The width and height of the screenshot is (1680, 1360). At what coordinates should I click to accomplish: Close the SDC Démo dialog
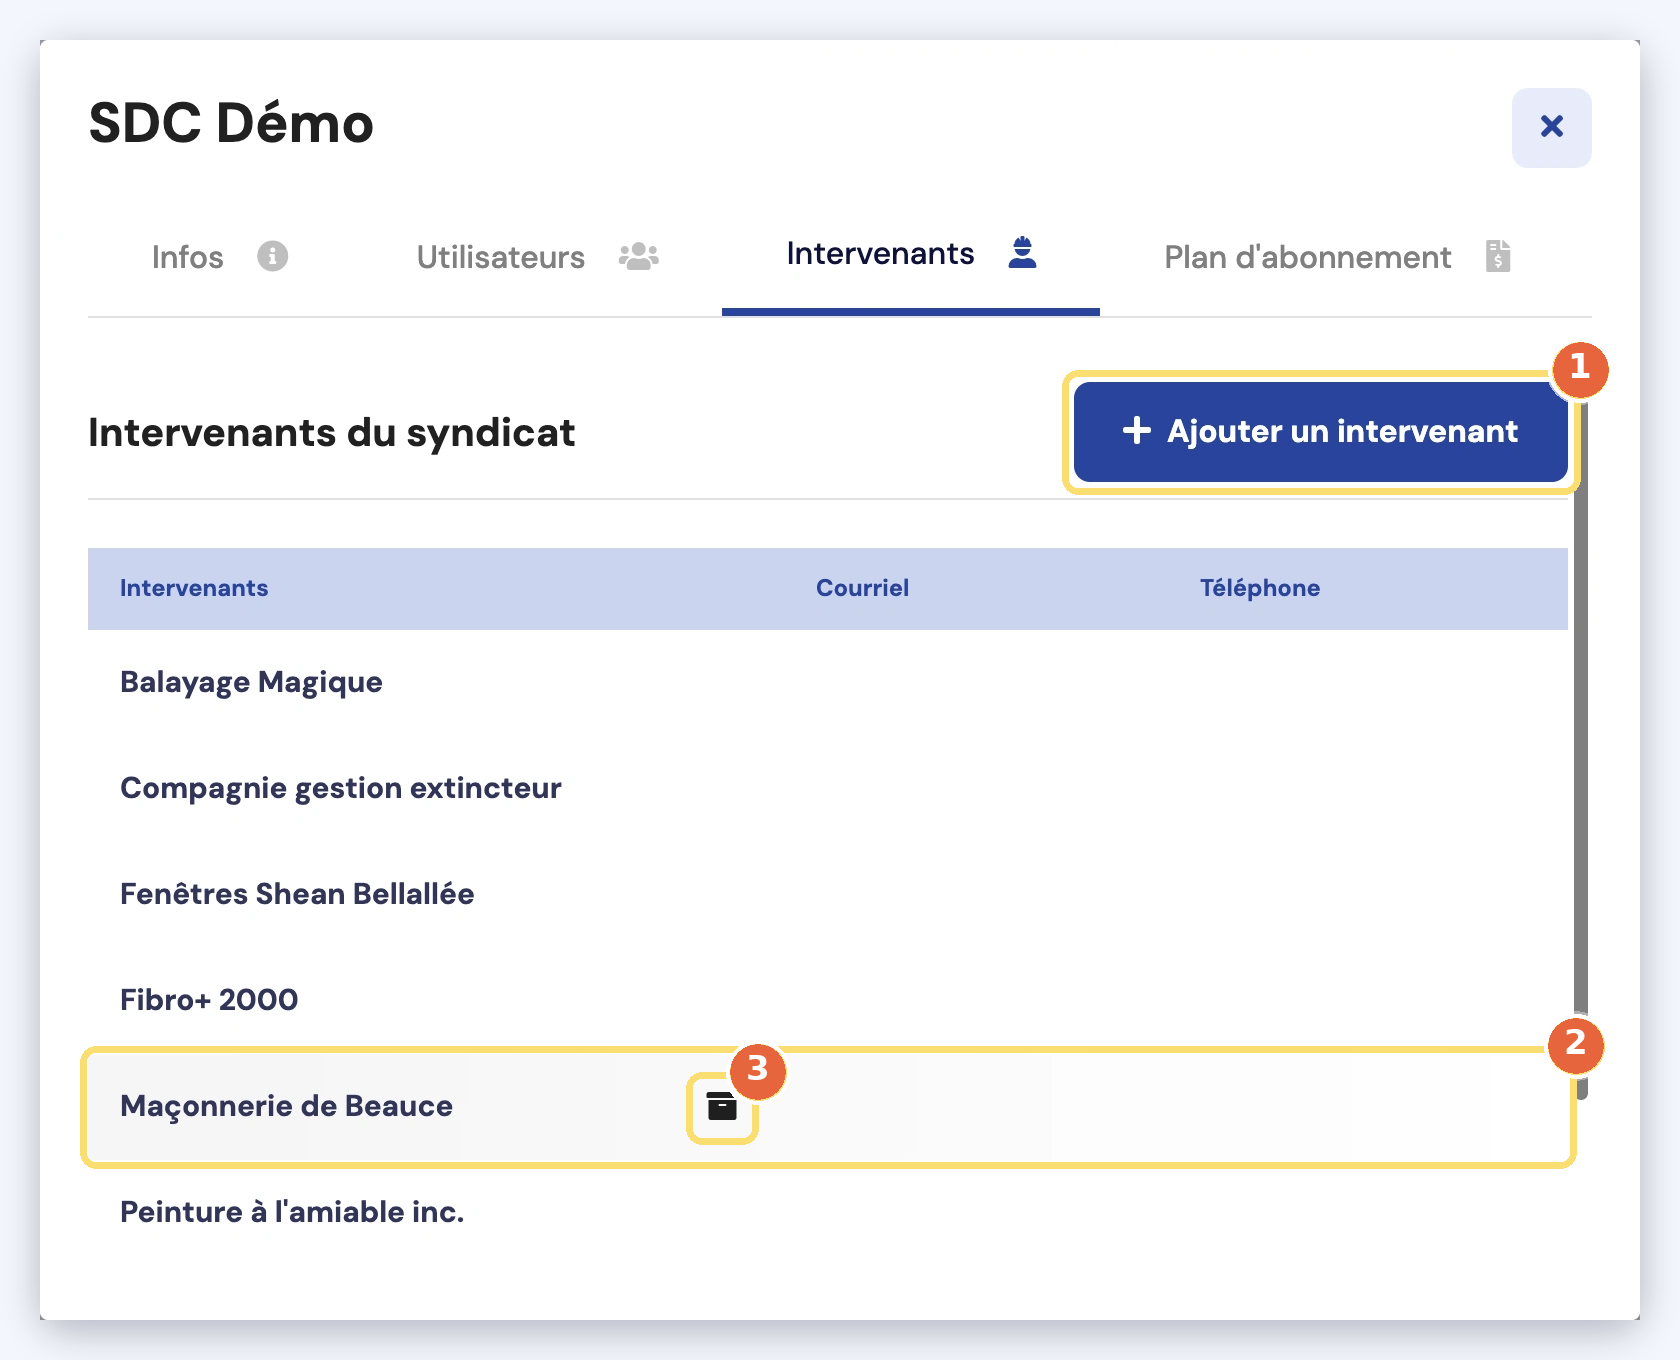(x=1551, y=127)
